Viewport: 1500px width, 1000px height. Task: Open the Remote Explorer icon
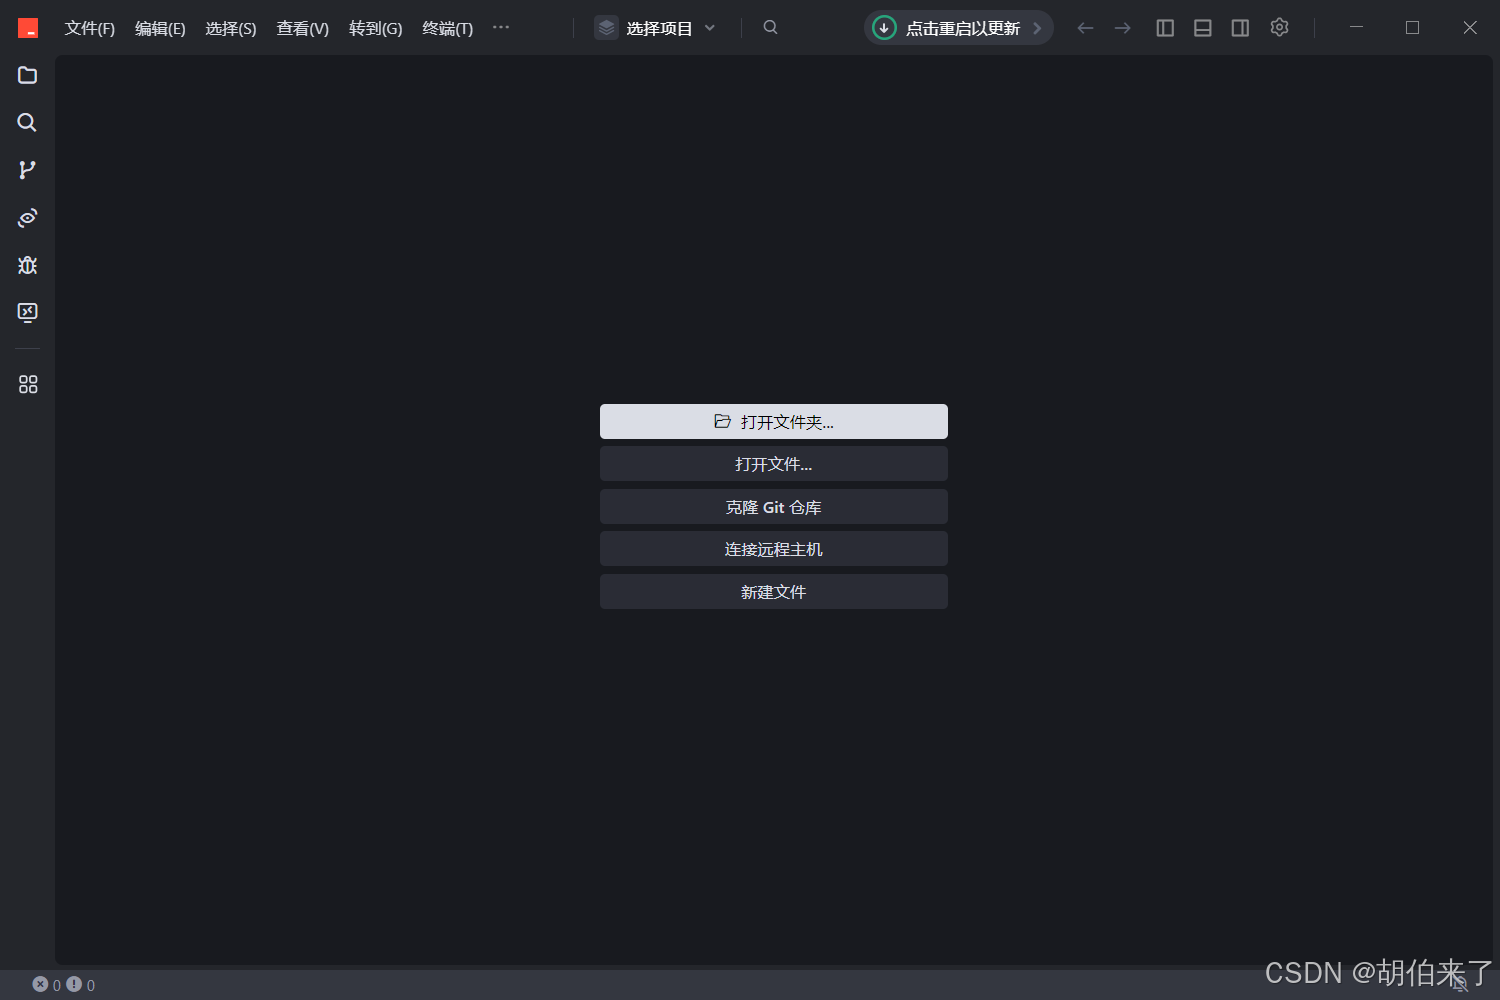pos(27,217)
